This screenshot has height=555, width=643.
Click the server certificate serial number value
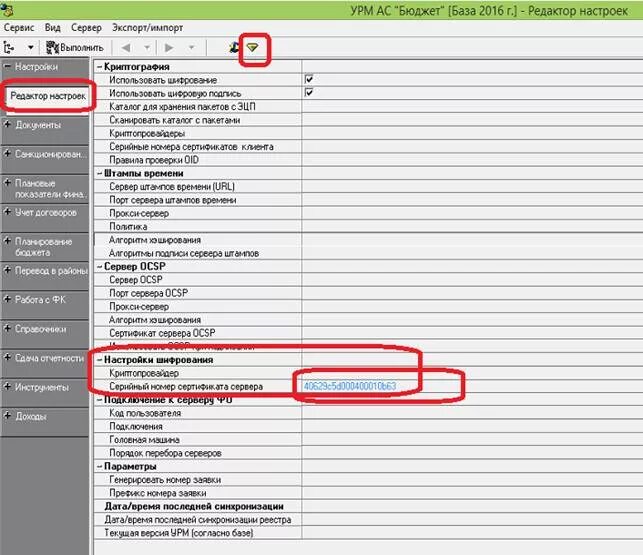click(x=350, y=386)
